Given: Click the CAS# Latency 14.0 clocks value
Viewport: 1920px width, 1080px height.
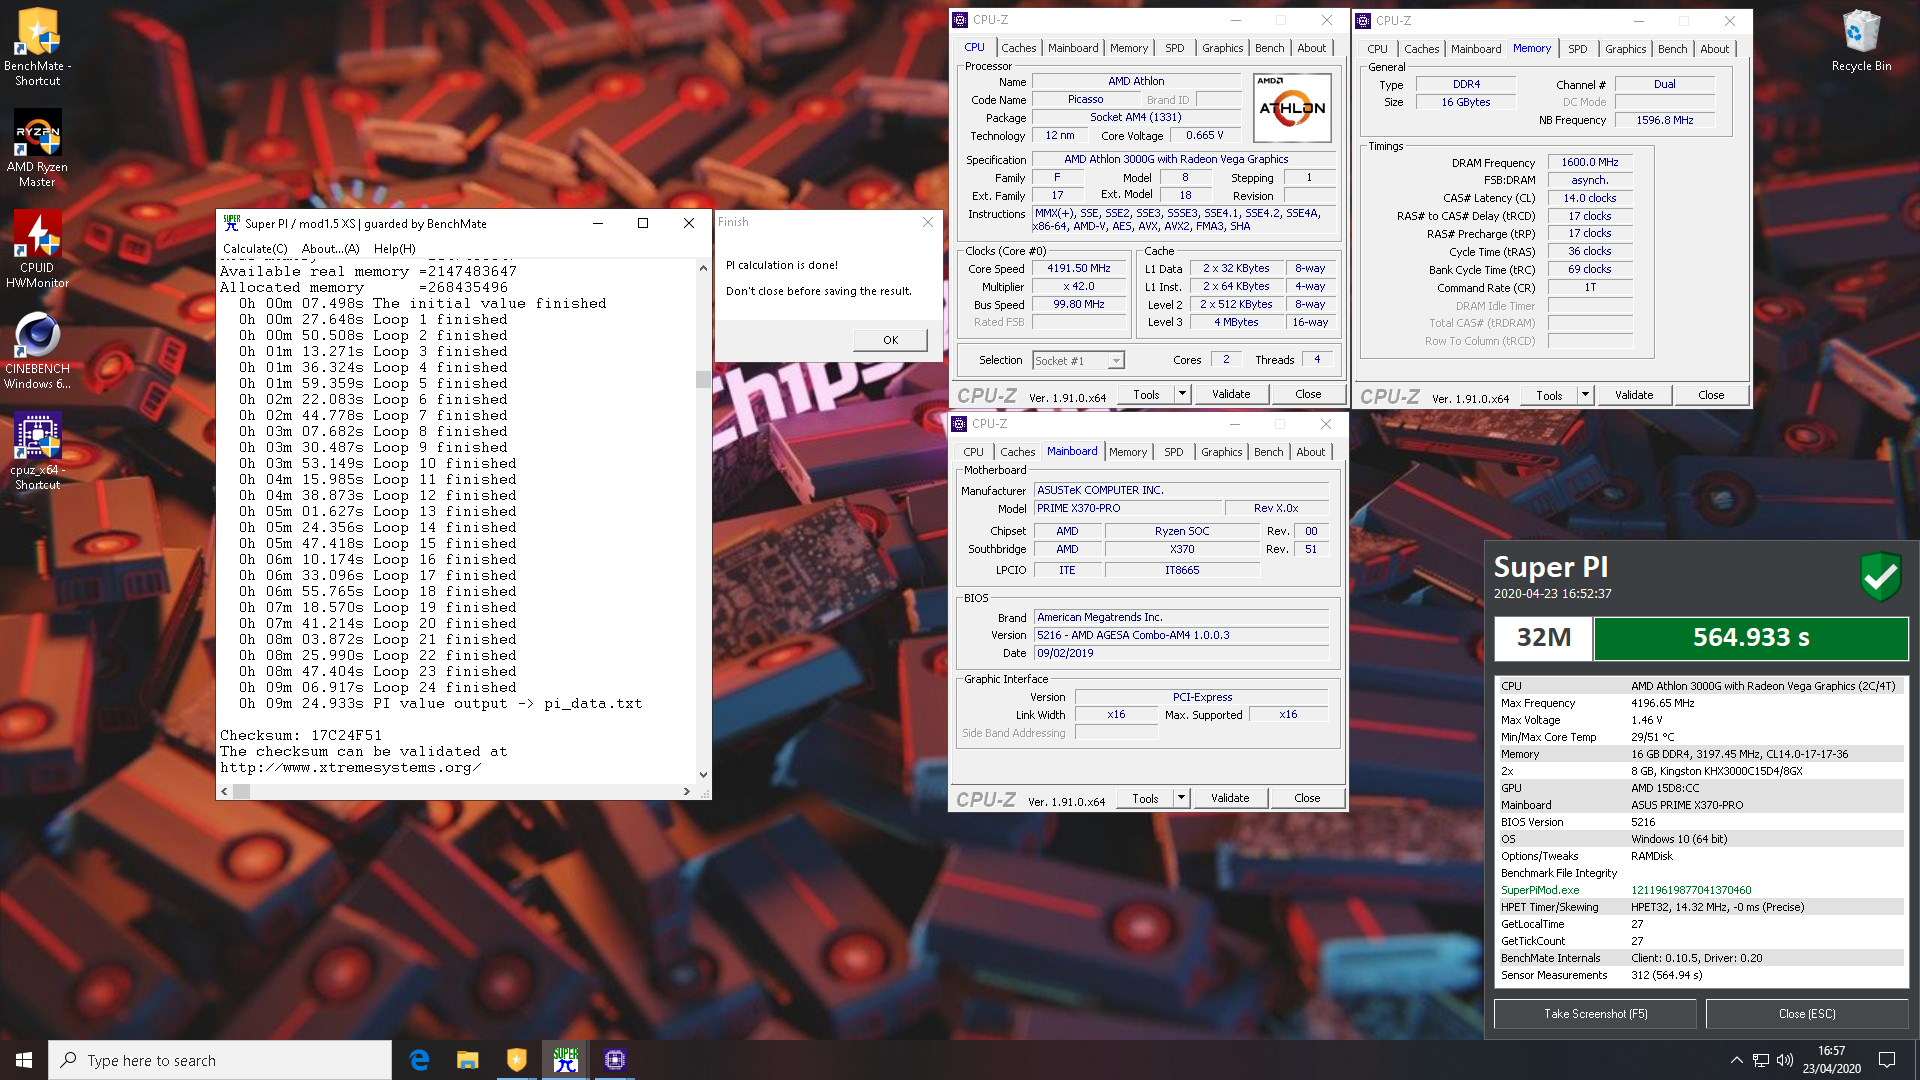Looking at the screenshot, I should point(1589,198).
